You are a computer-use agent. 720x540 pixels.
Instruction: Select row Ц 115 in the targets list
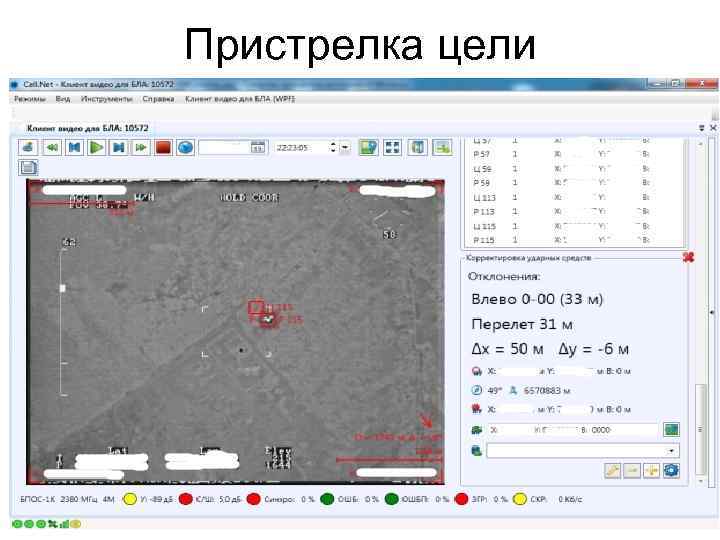[x=574, y=226]
